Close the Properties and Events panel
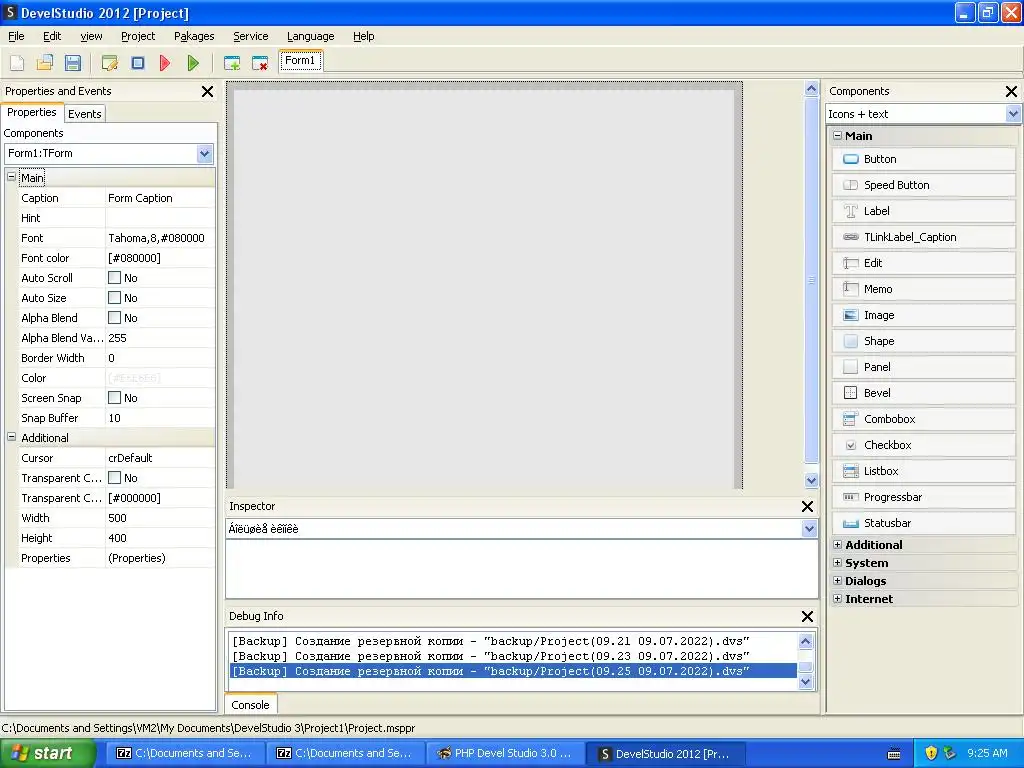Screen dimensions: 1024x768 tap(207, 91)
